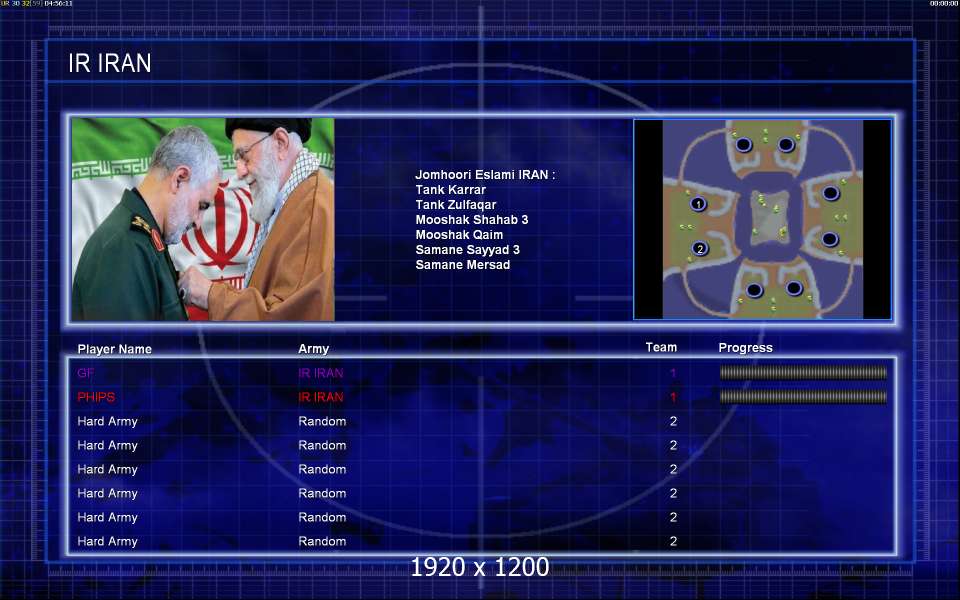
Task: Click the "IR IRAN" screen title
Action: click(110, 63)
